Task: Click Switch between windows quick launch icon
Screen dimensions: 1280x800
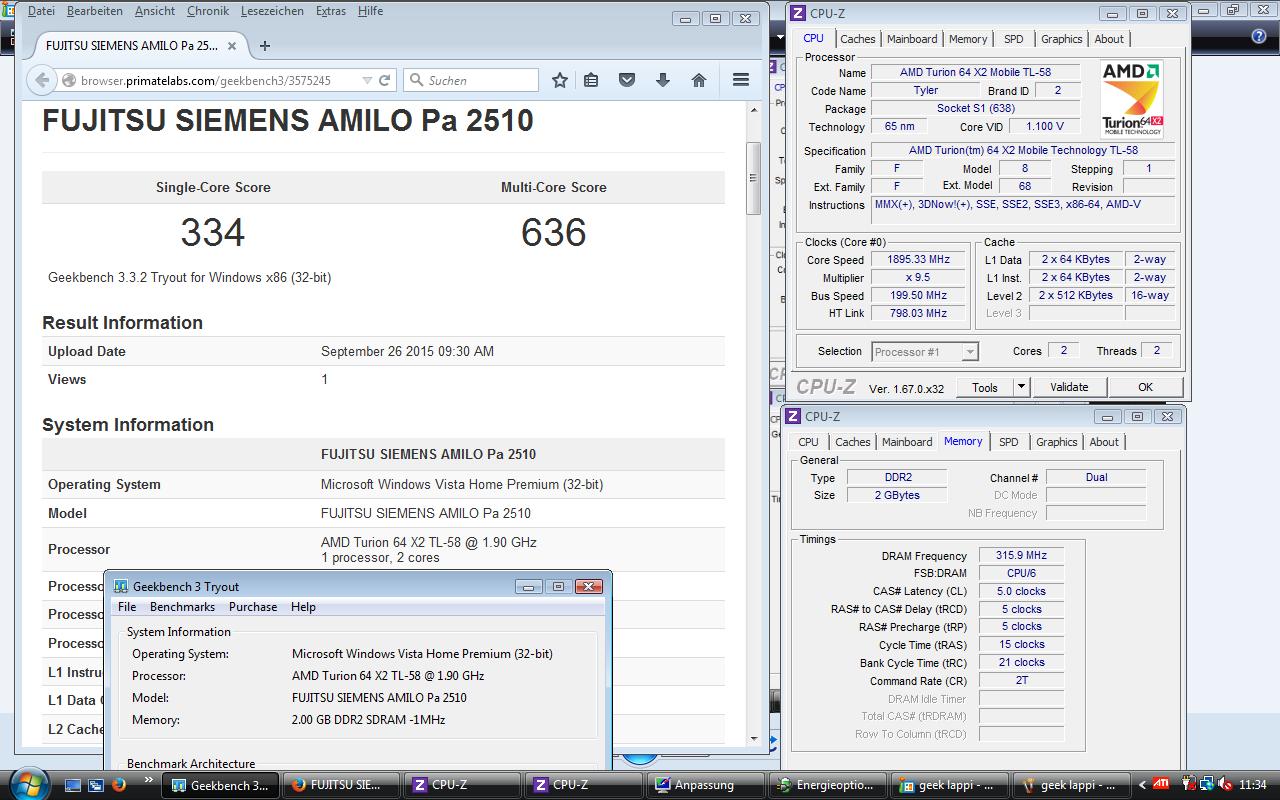Action: (x=96, y=785)
